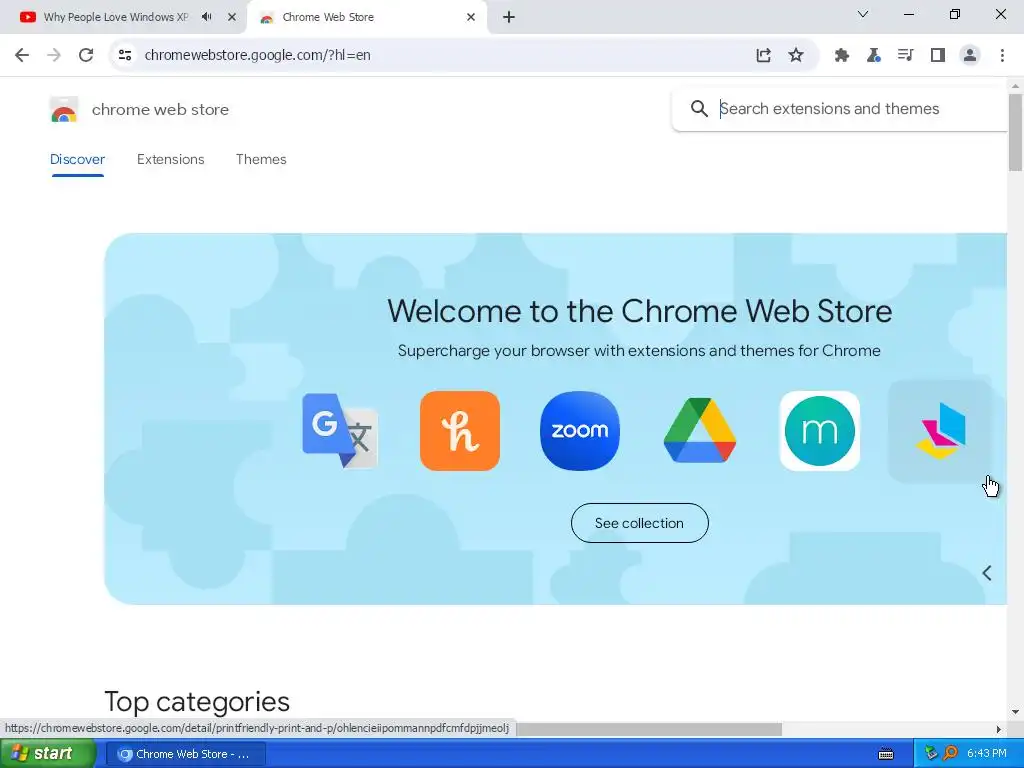This screenshot has height=768, width=1024.
Task: Open the Chrome Labs flask icon
Action: [874, 55]
